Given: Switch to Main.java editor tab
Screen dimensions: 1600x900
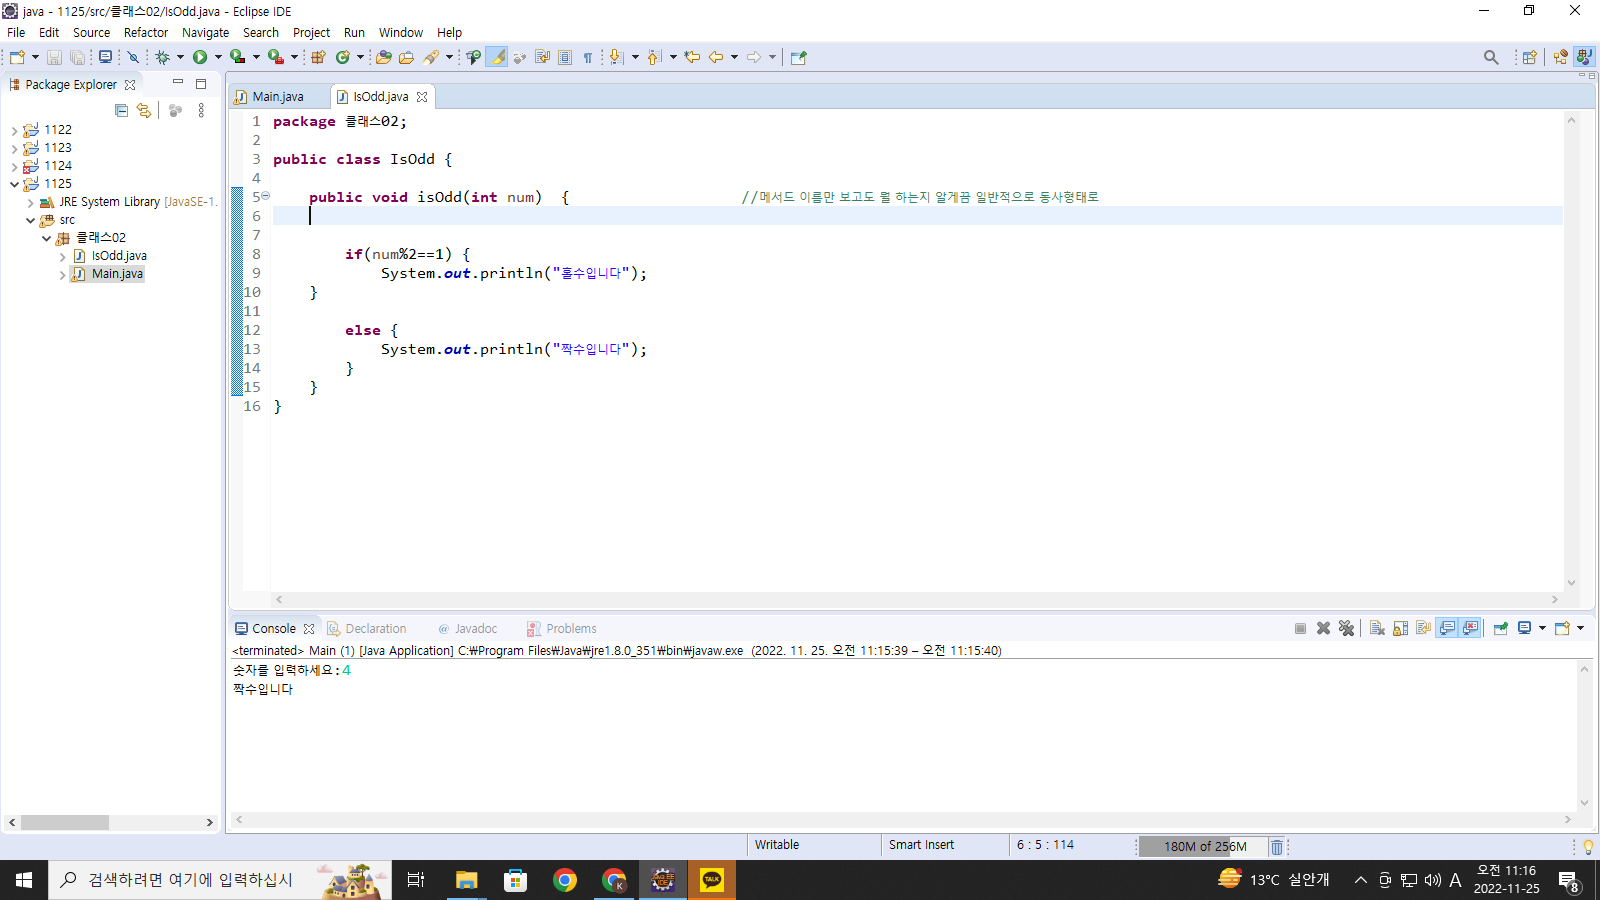Looking at the screenshot, I should (277, 97).
